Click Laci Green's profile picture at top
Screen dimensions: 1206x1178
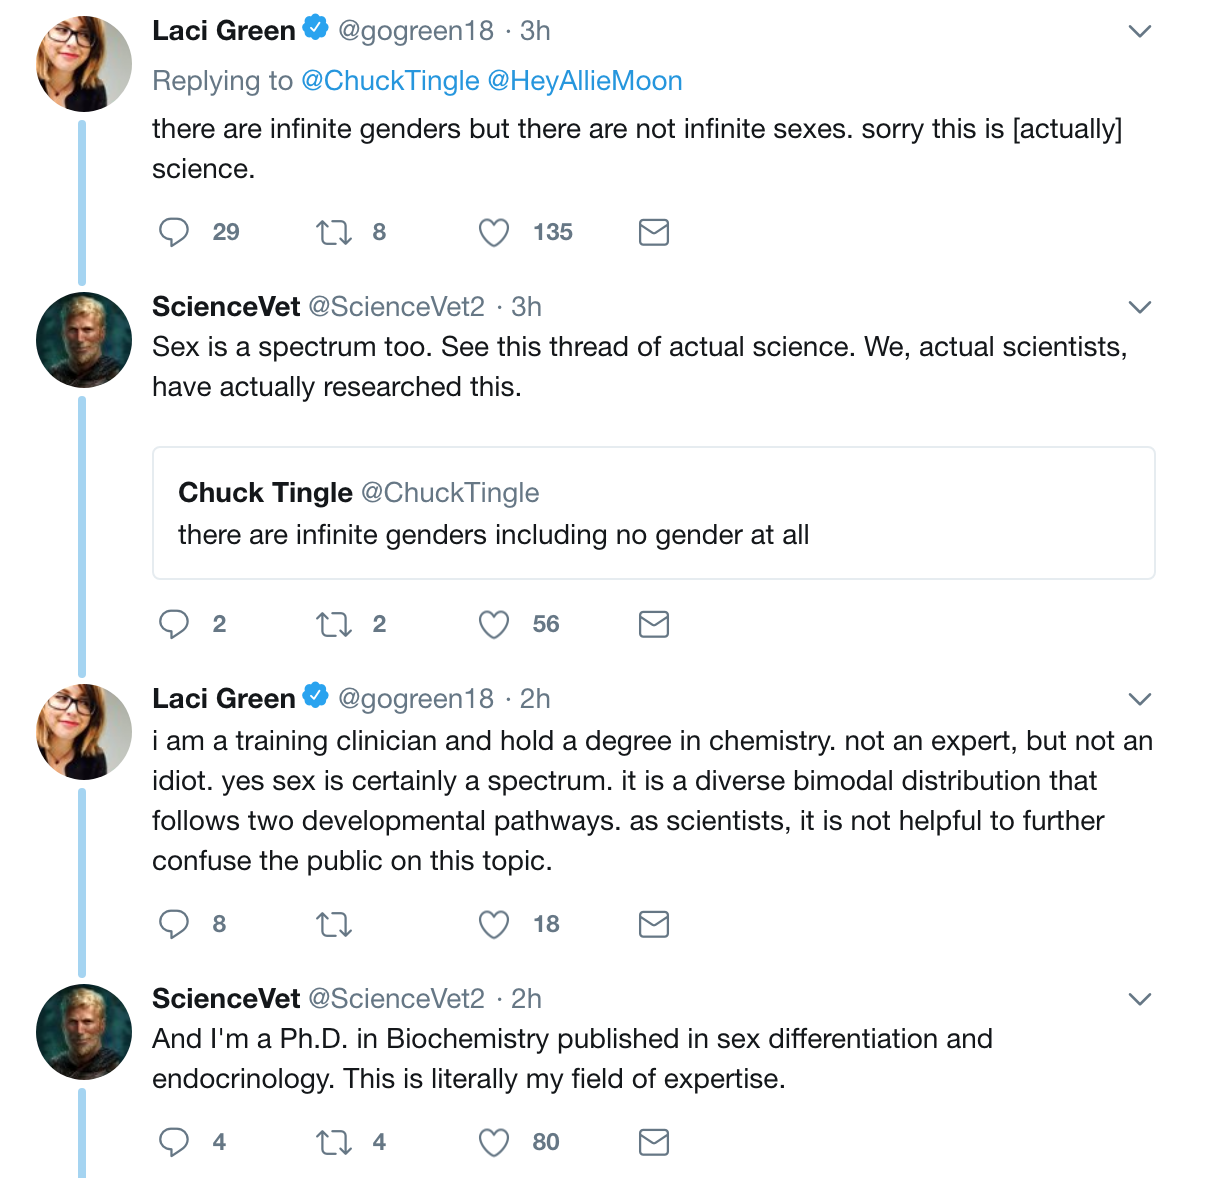click(x=84, y=63)
